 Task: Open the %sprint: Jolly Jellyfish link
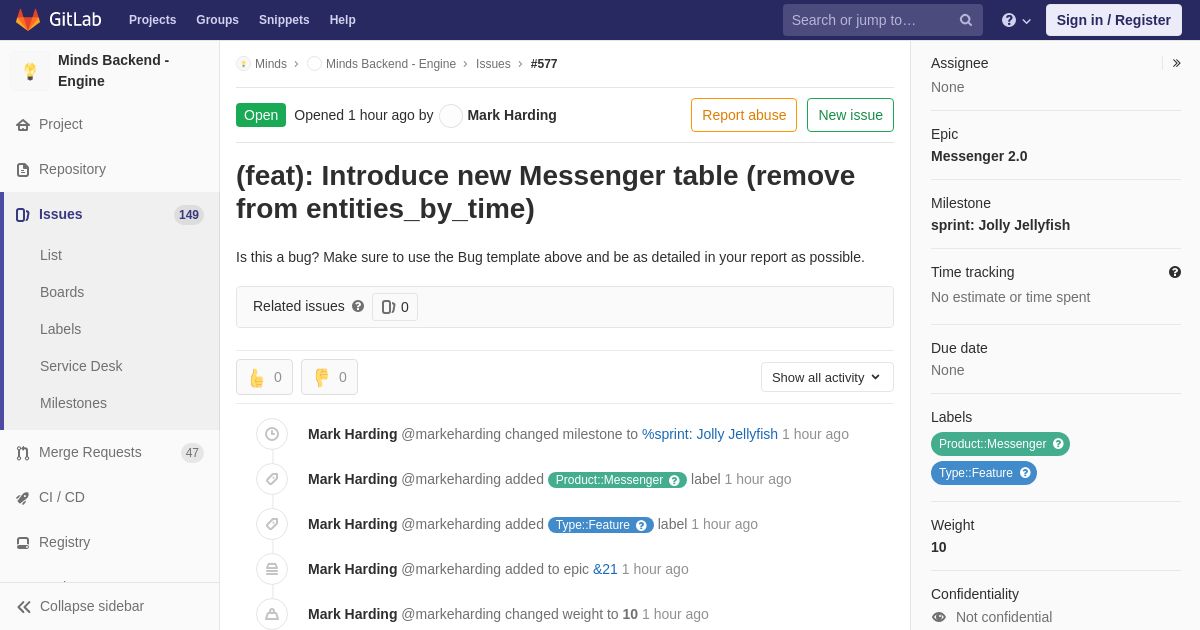point(710,434)
